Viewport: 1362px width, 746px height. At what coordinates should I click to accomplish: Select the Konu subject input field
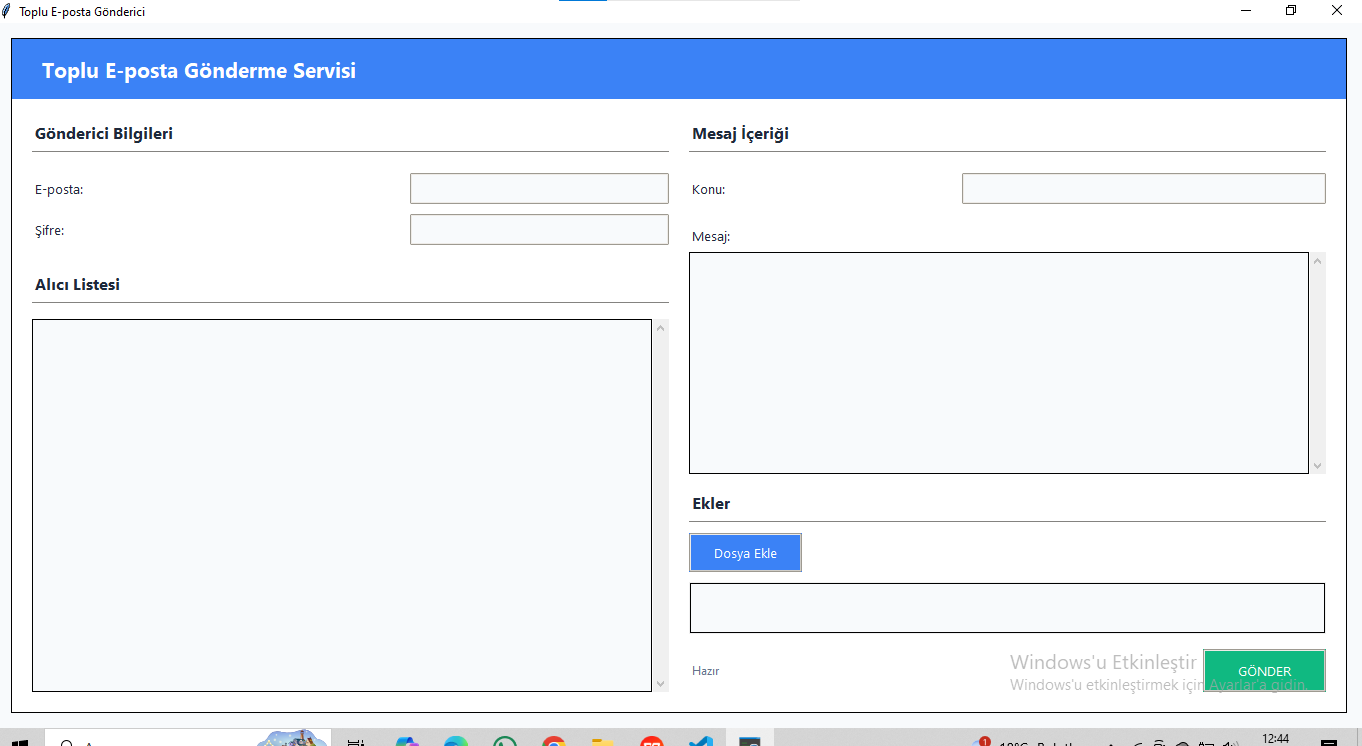pos(1143,188)
